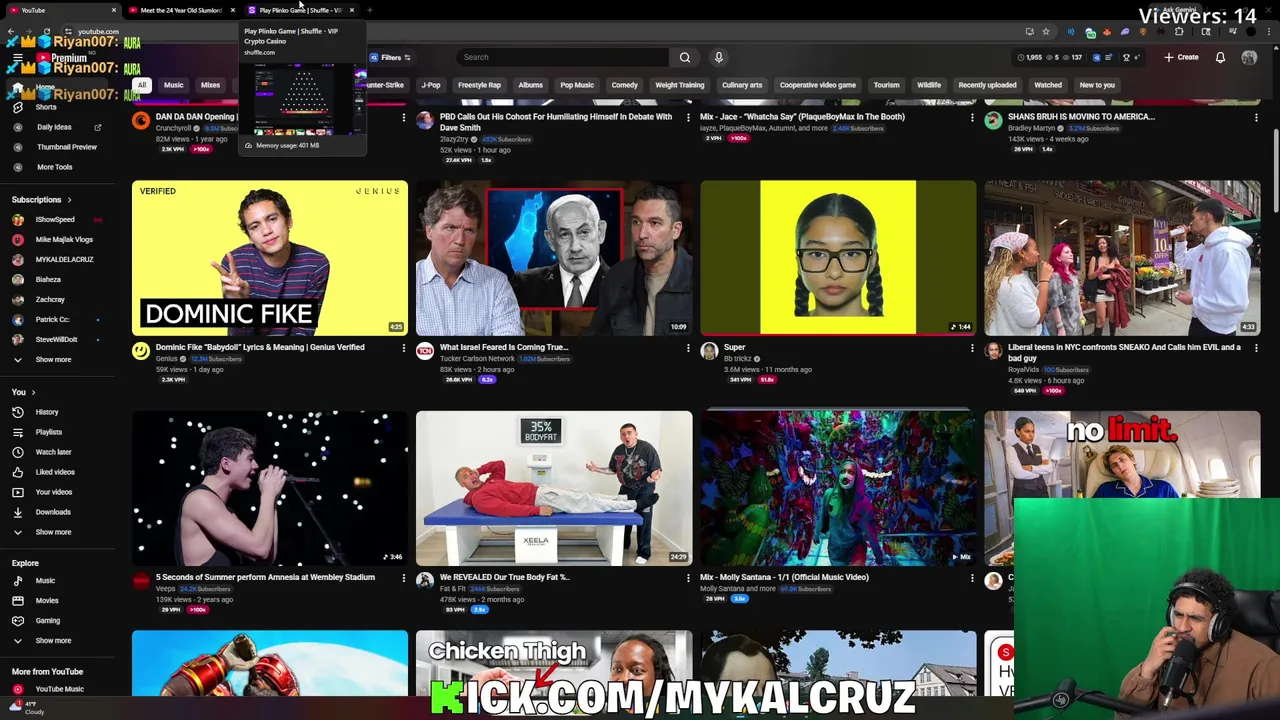The image size is (1280, 720).
Task: Open a new browser tab
Action: pyautogui.click(x=370, y=10)
